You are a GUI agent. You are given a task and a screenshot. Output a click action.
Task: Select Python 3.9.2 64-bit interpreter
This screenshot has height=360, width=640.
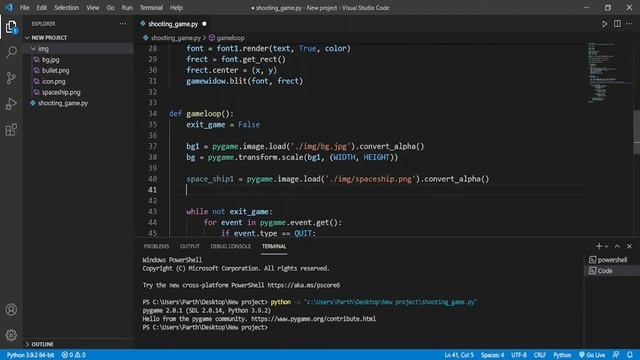(30, 355)
